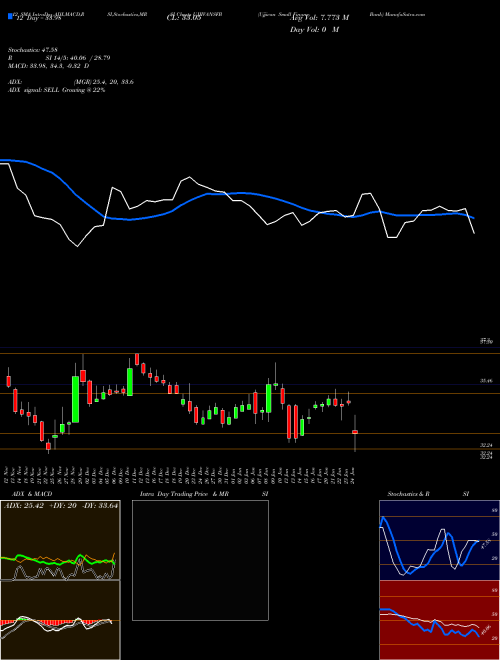
Task: Click the 'SI 14/3: 40.06 / 28.79' reading
Action: [x=78, y=58]
